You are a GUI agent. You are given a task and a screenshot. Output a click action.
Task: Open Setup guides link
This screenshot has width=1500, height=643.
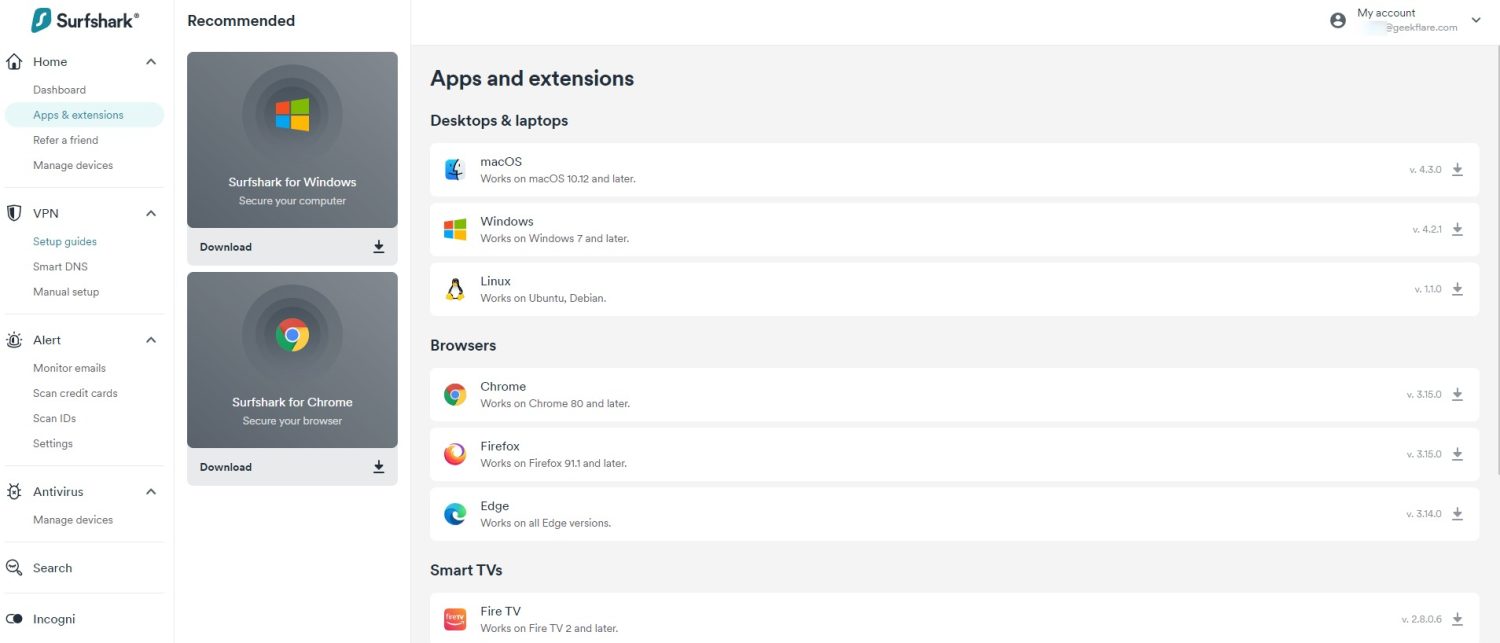click(65, 242)
